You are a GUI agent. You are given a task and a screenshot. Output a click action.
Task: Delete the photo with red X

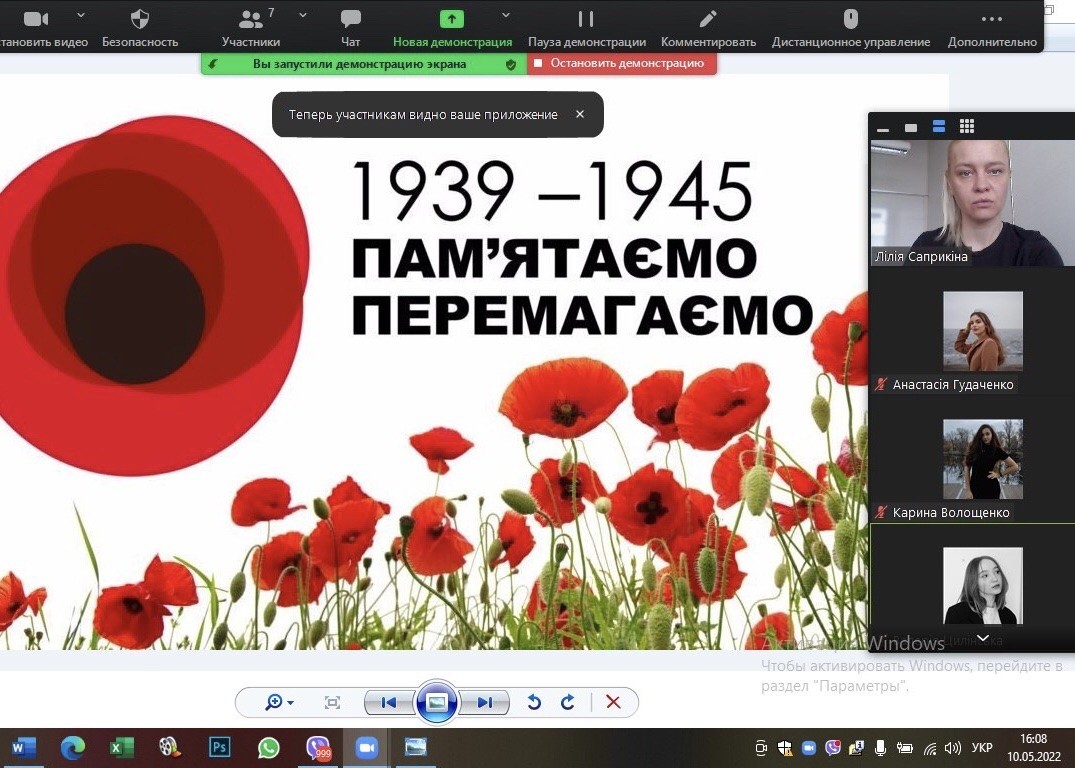point(614,702)
